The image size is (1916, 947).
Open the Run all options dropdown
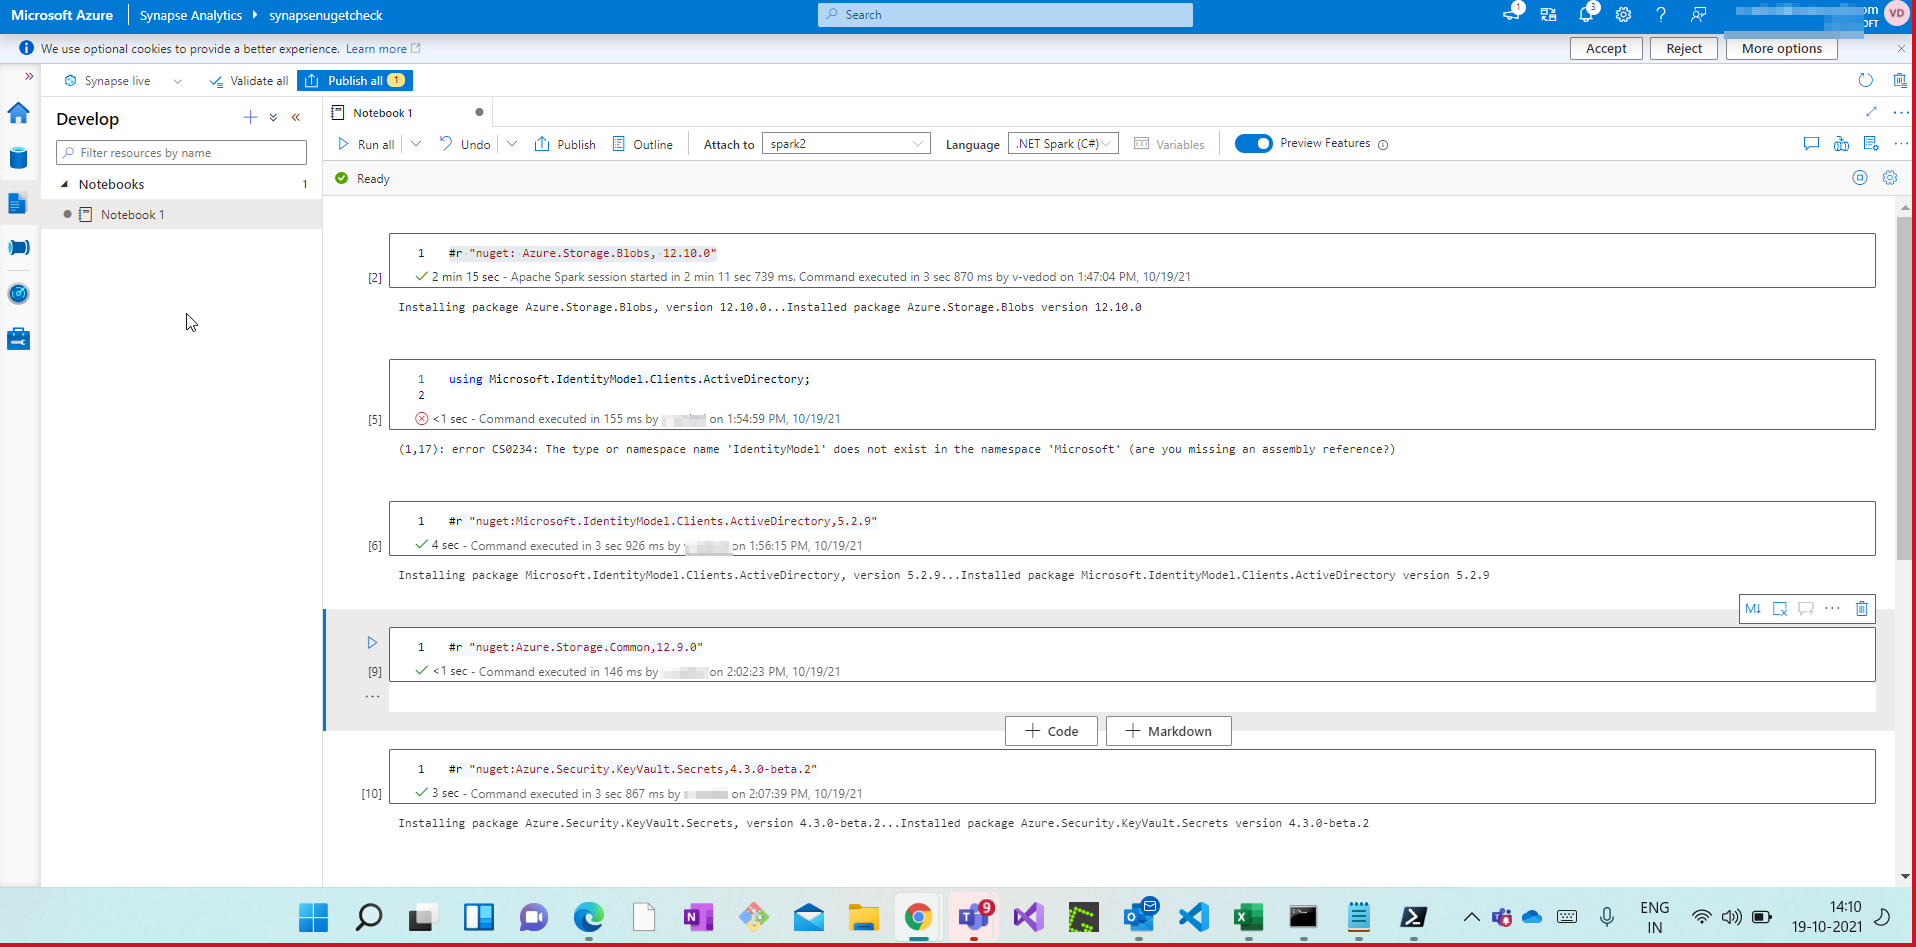coord(416,144)
